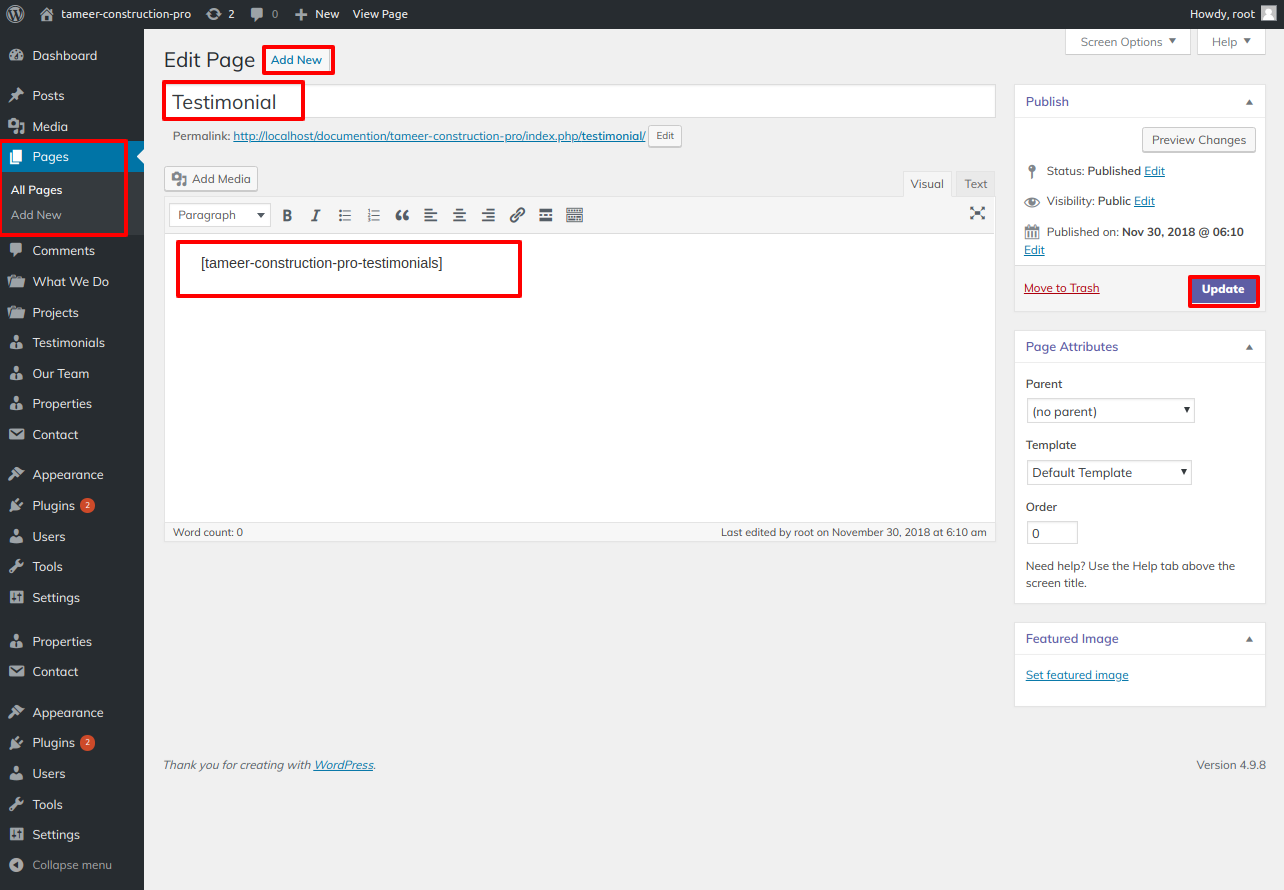Open the Paragraph format dropdown
This screenshot has width=1284, height=890.
[x=220, y=215]
